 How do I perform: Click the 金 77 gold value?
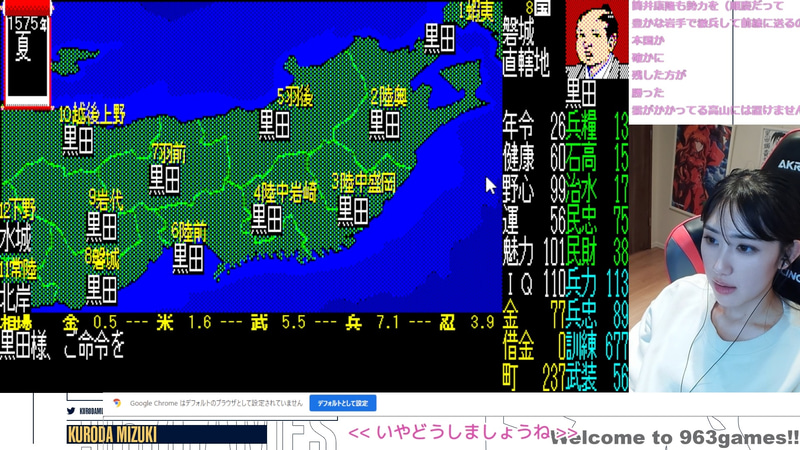(x=534, y=316)
